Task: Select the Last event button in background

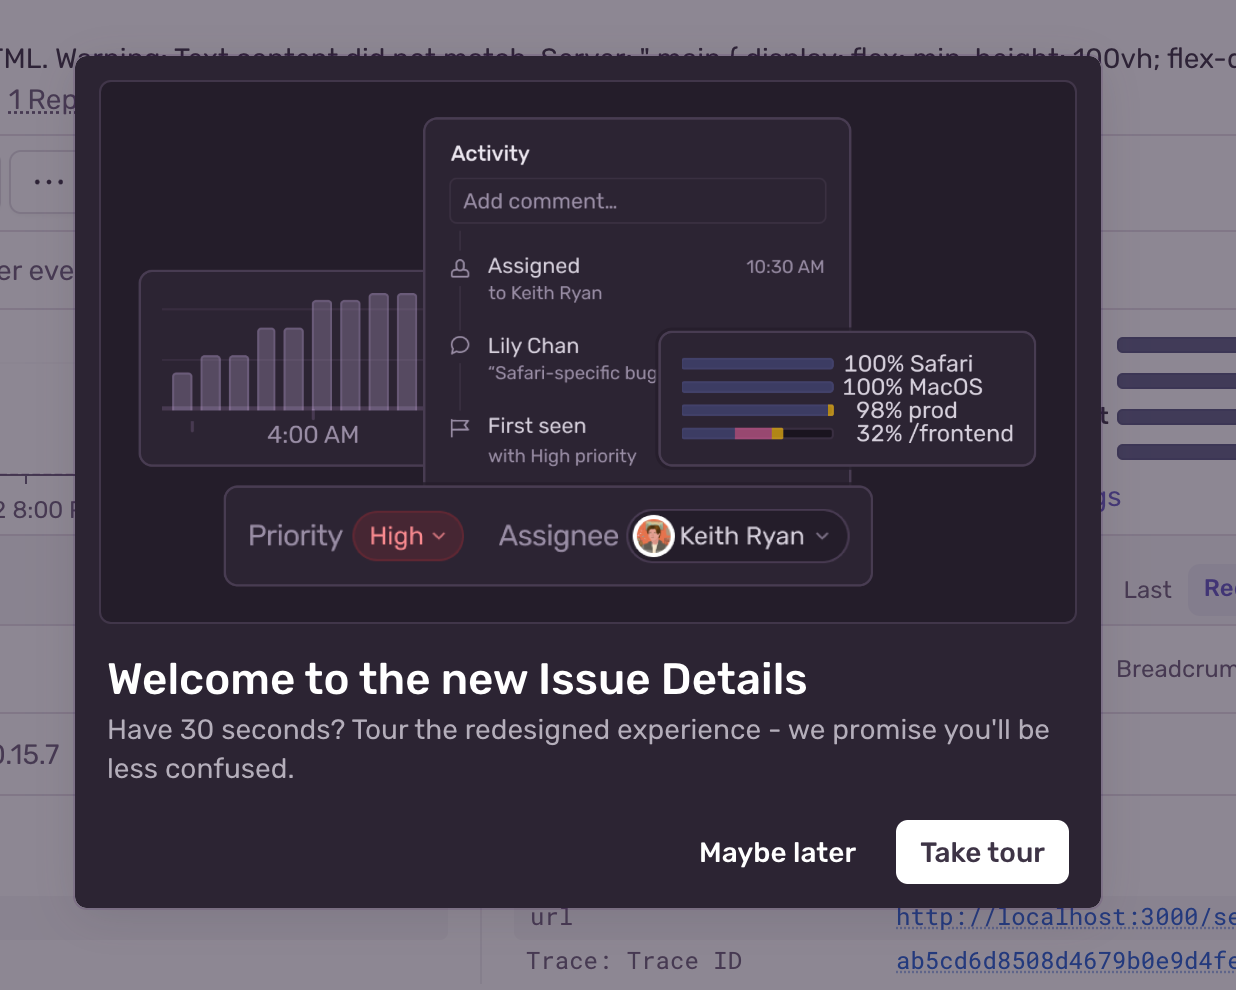Action: pyautogui.click(x=1146, y=590)
